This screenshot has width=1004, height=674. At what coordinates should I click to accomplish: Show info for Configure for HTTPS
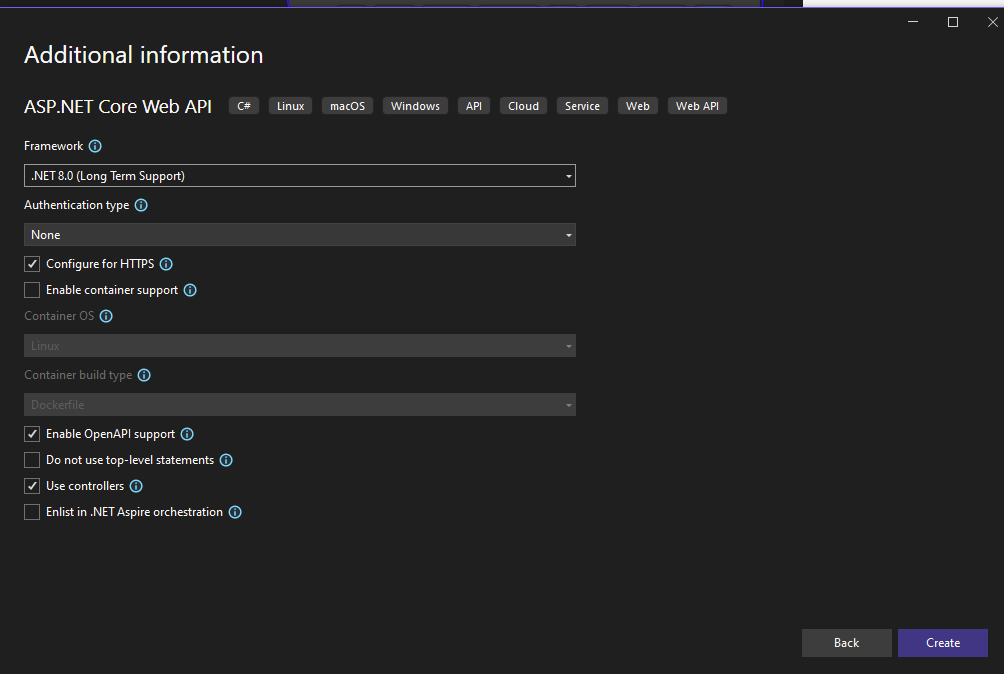(166, 264)
